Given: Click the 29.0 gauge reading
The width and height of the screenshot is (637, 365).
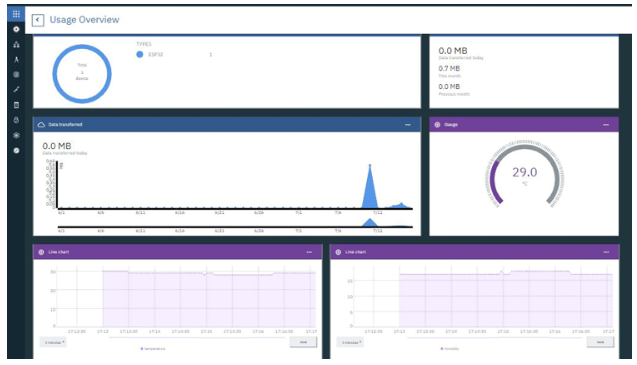Looking at the screenshot, I should click(524, 172).
